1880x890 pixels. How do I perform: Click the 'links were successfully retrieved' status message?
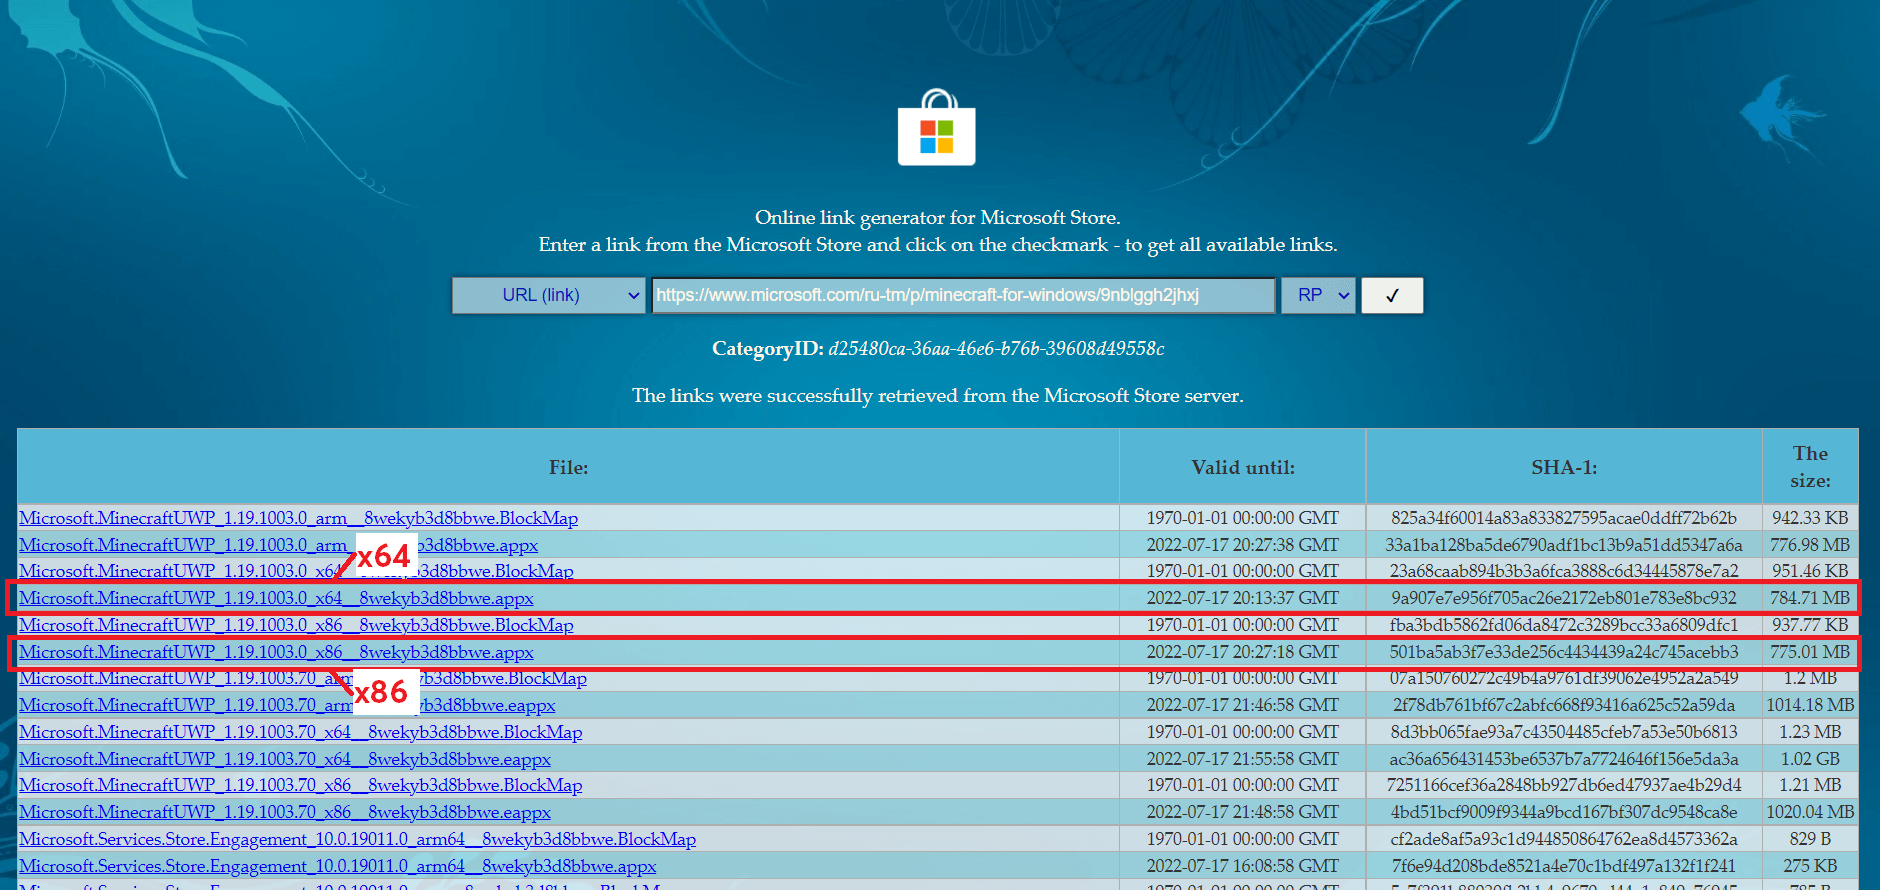pos(938,396)
